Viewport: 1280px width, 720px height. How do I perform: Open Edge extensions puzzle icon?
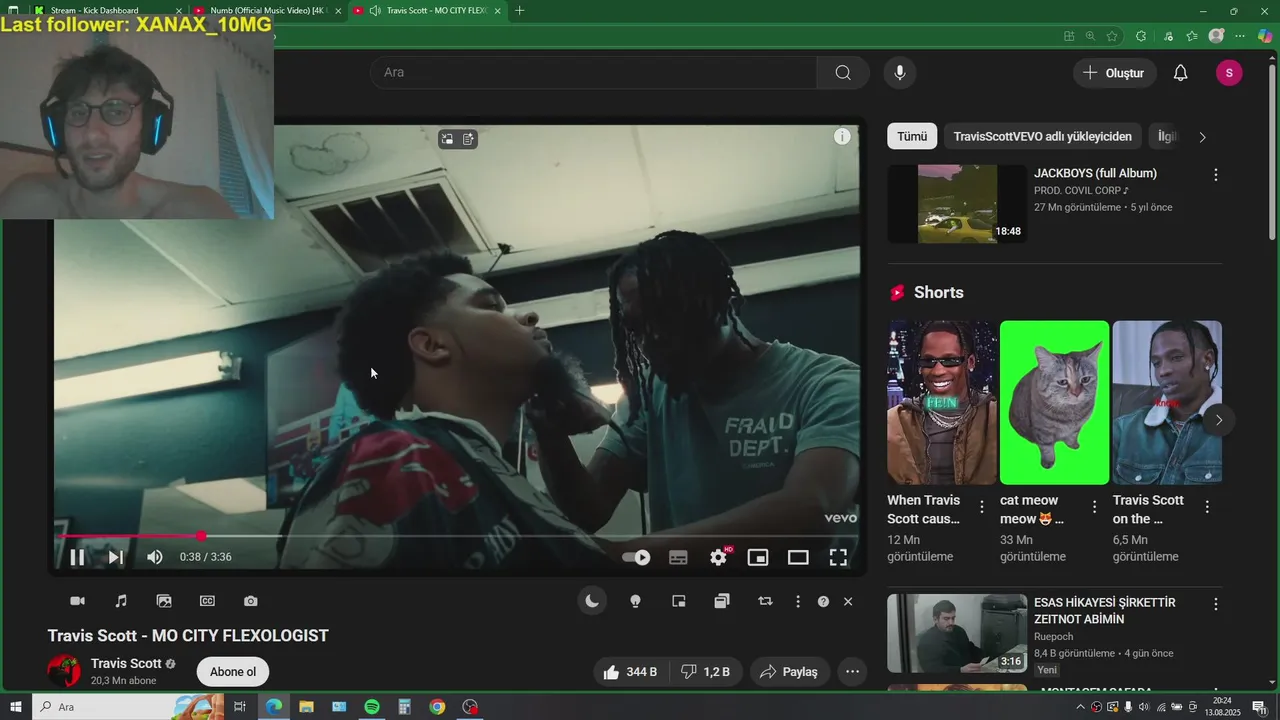pyautogui.click(x=1141, y=36)
